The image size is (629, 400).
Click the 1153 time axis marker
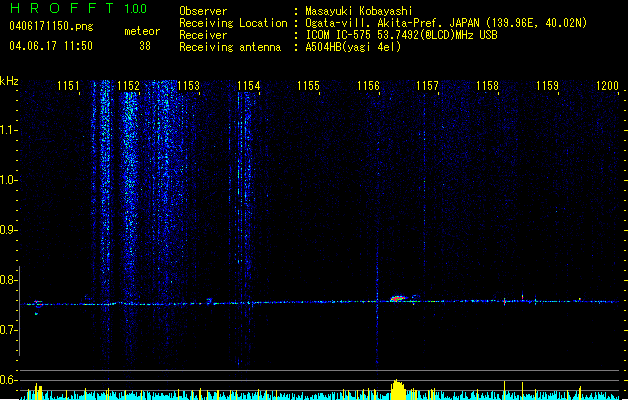pos(188,86)
